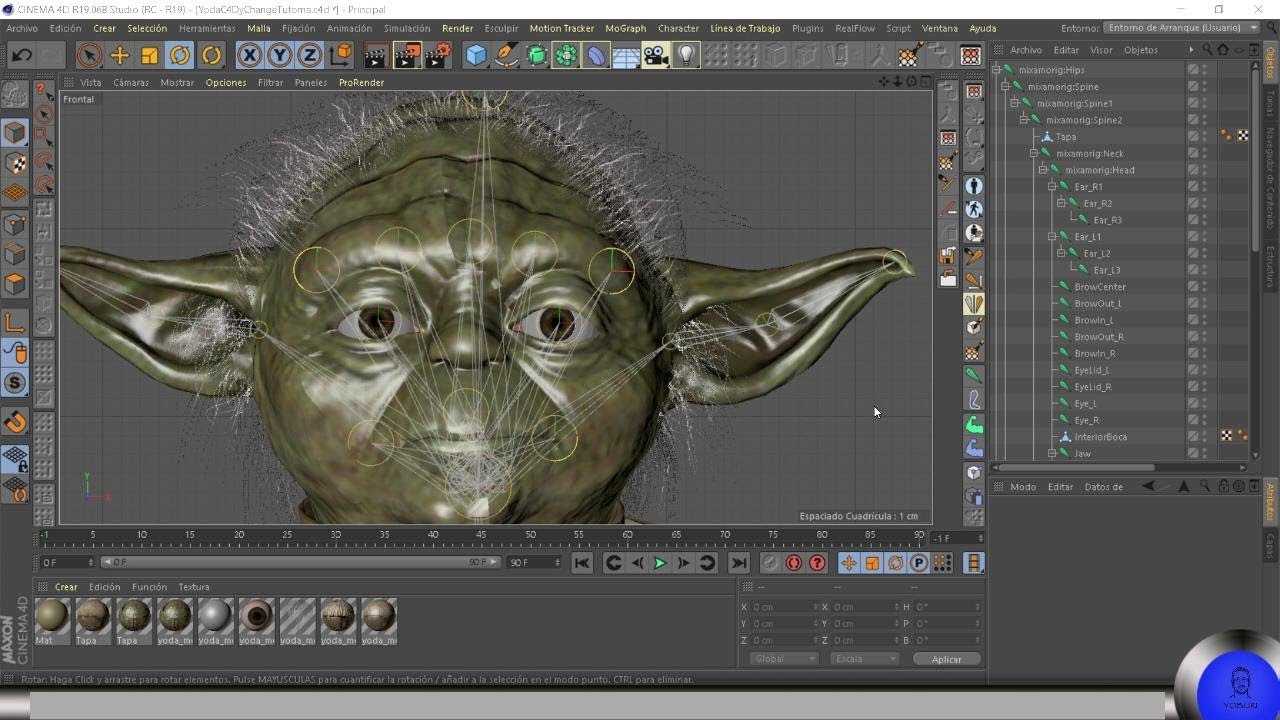Viewport: 1280px width, 720px height.
Task: Click the frame range scrubber bar
Action: (300, 562)
